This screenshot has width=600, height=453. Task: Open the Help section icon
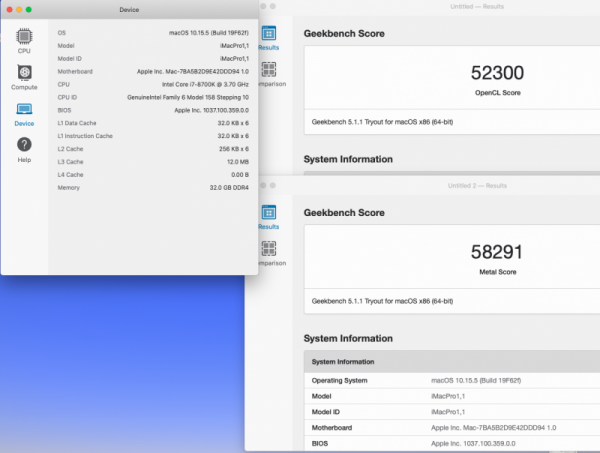24,145
